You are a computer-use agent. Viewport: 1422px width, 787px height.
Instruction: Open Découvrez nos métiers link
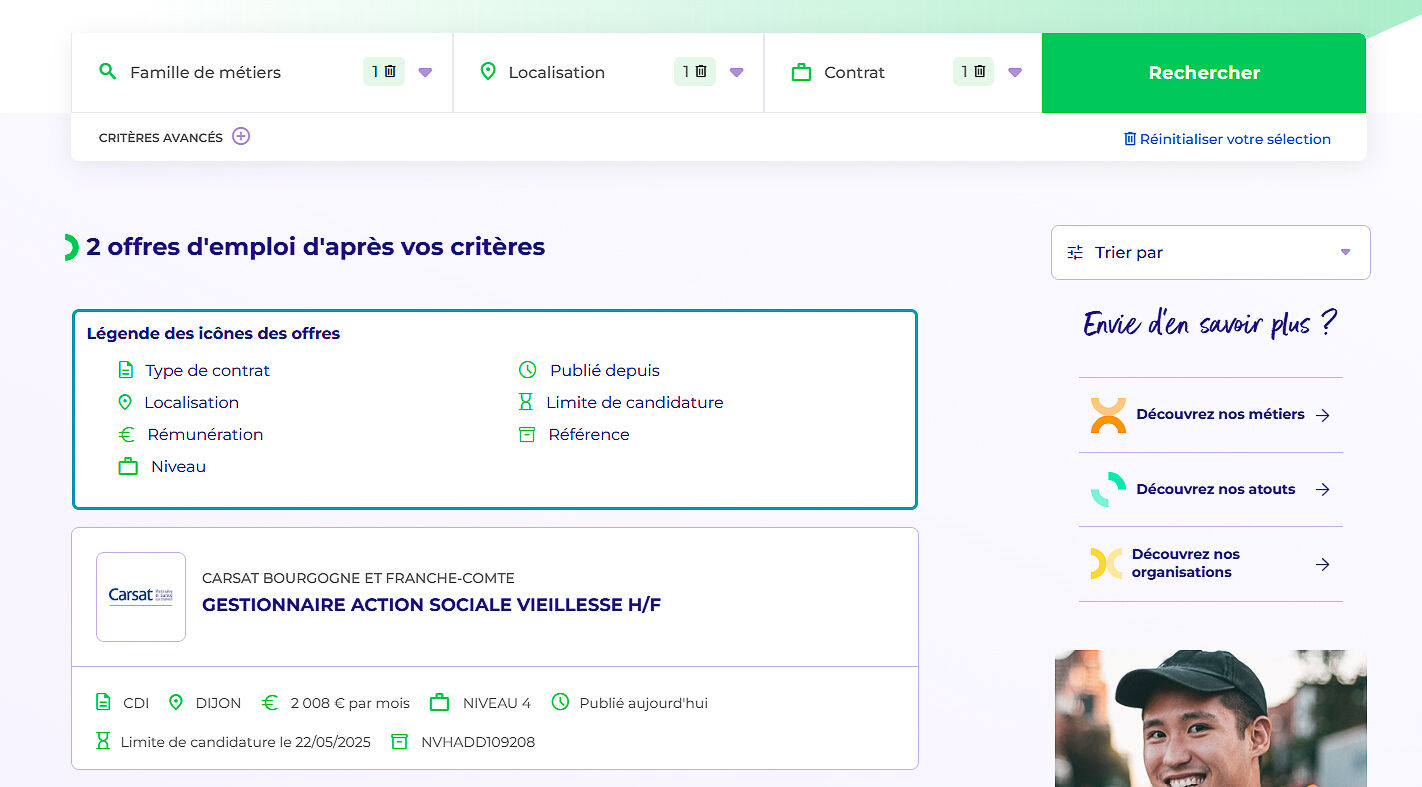click(1220, 414)
